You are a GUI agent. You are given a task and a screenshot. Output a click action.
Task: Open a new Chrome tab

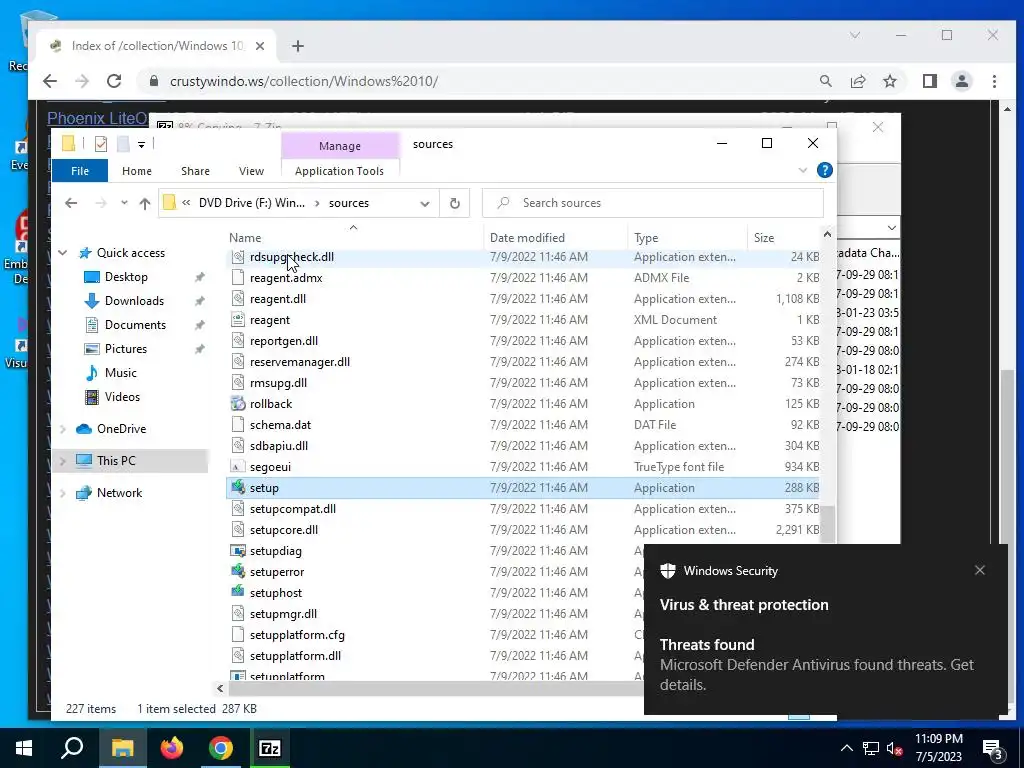coord(298,46)
